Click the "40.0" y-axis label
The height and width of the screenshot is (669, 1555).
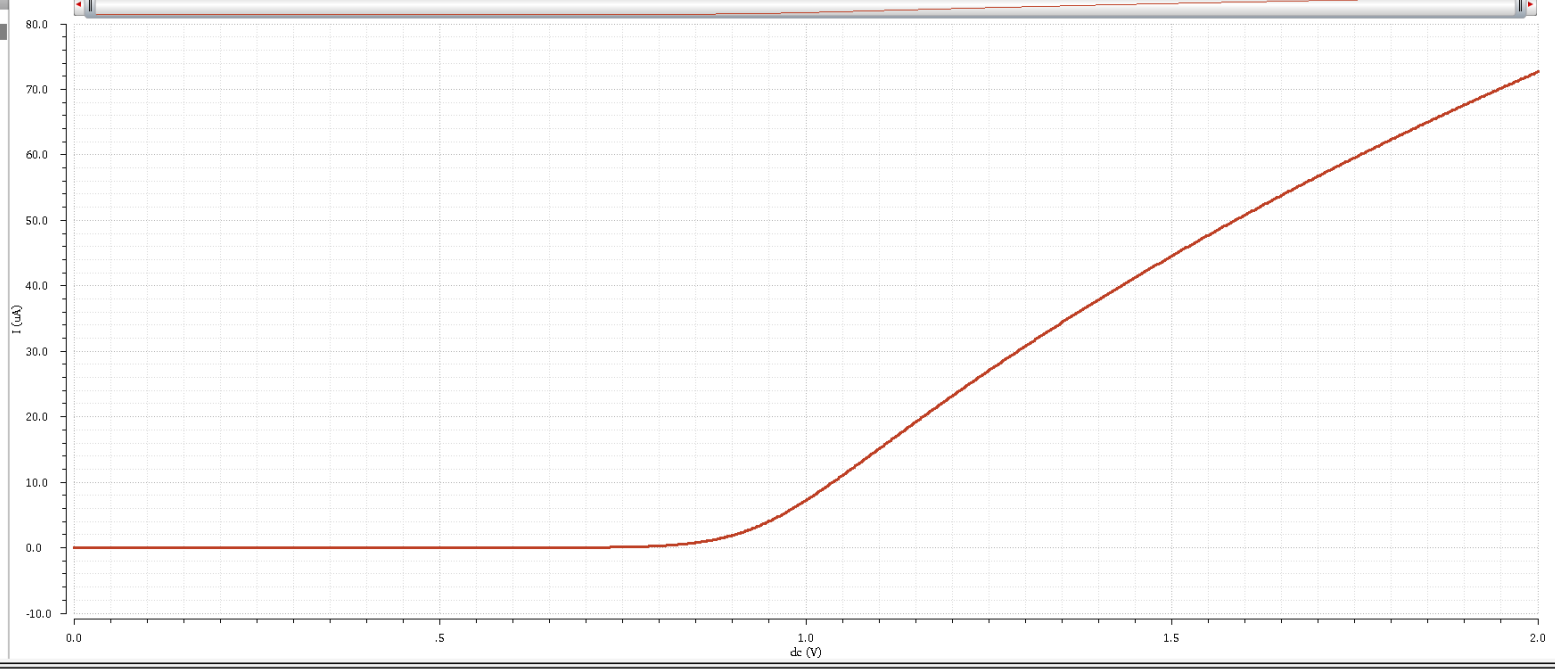[38, 286]
